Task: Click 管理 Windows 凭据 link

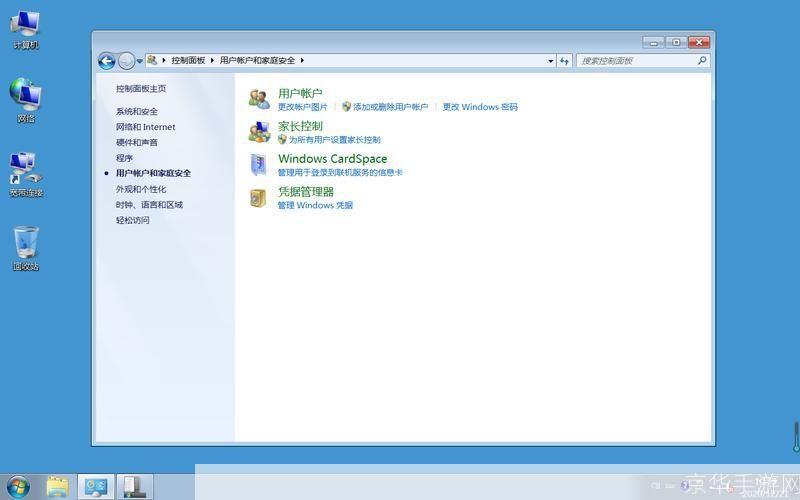Action: tap(315, 205)
